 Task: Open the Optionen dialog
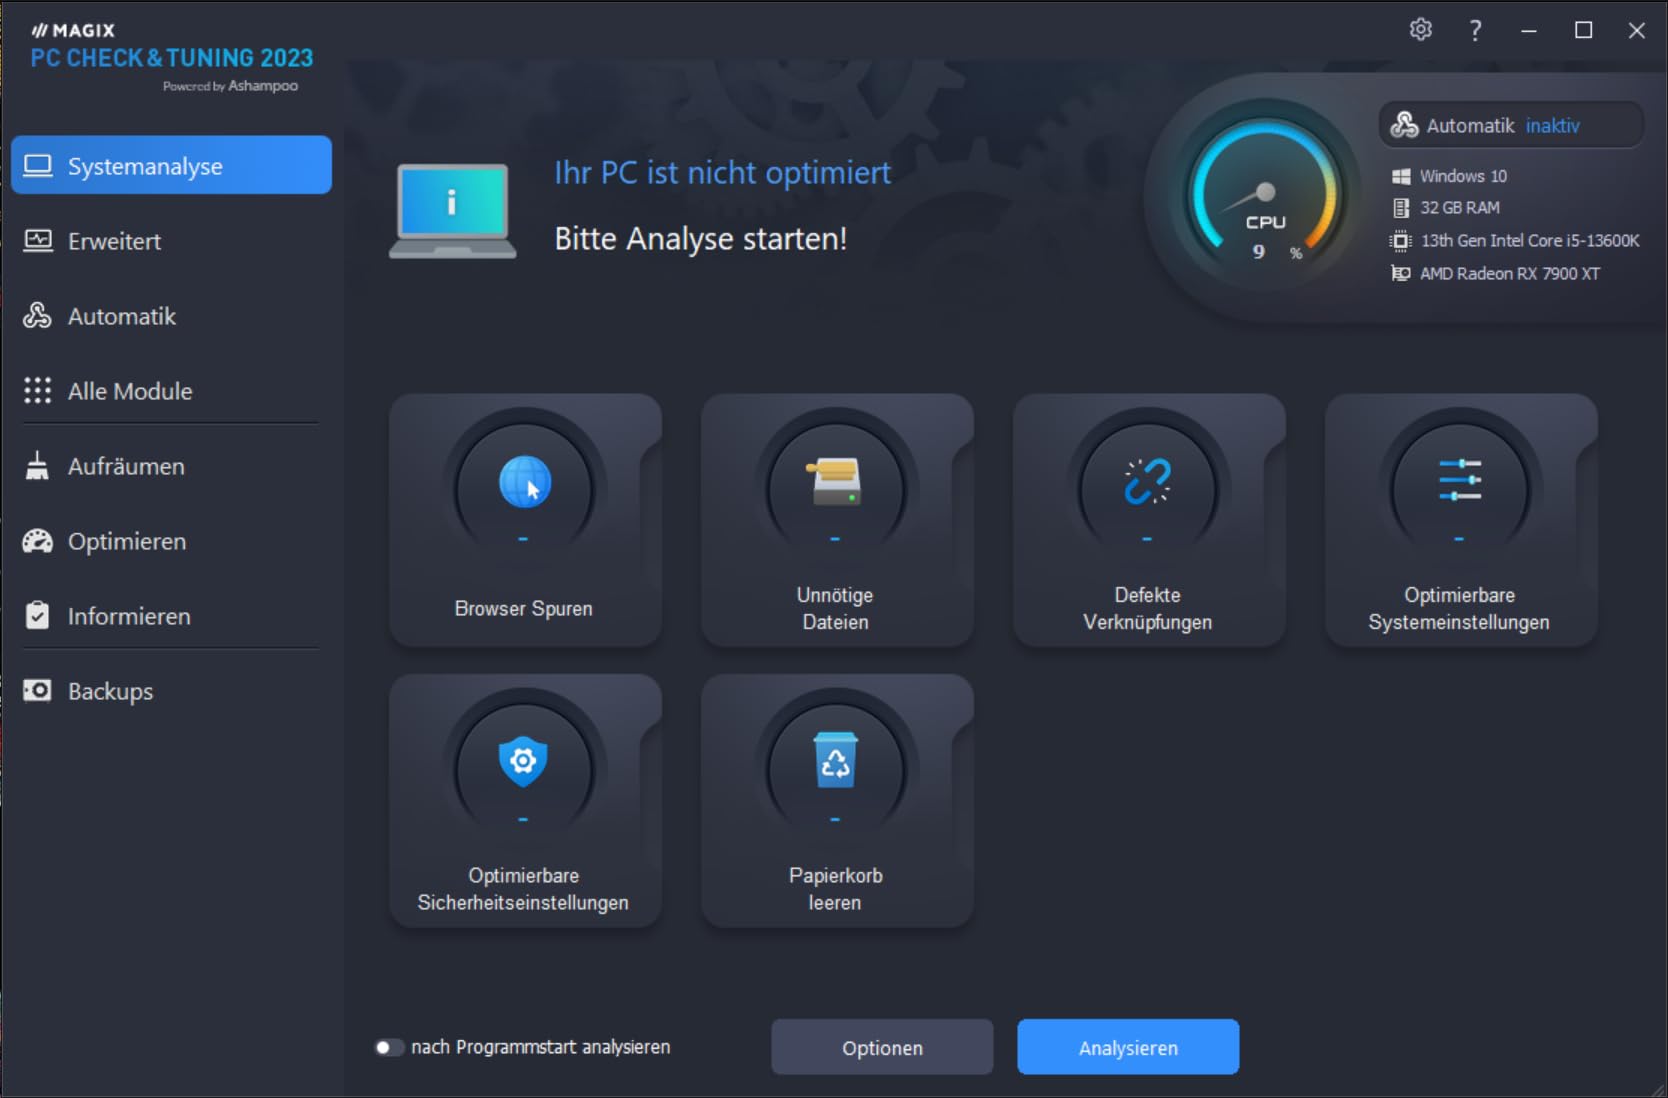click(x=882, y=1047)
